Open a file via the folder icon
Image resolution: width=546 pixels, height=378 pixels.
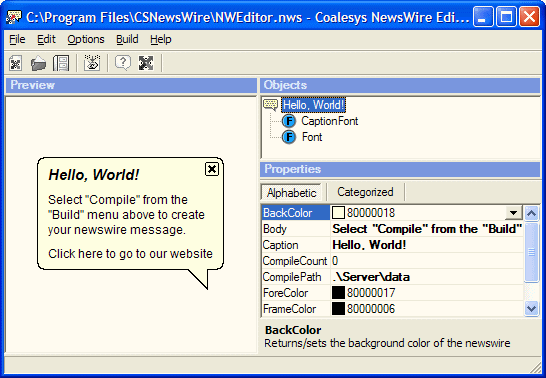click(38, 63)
